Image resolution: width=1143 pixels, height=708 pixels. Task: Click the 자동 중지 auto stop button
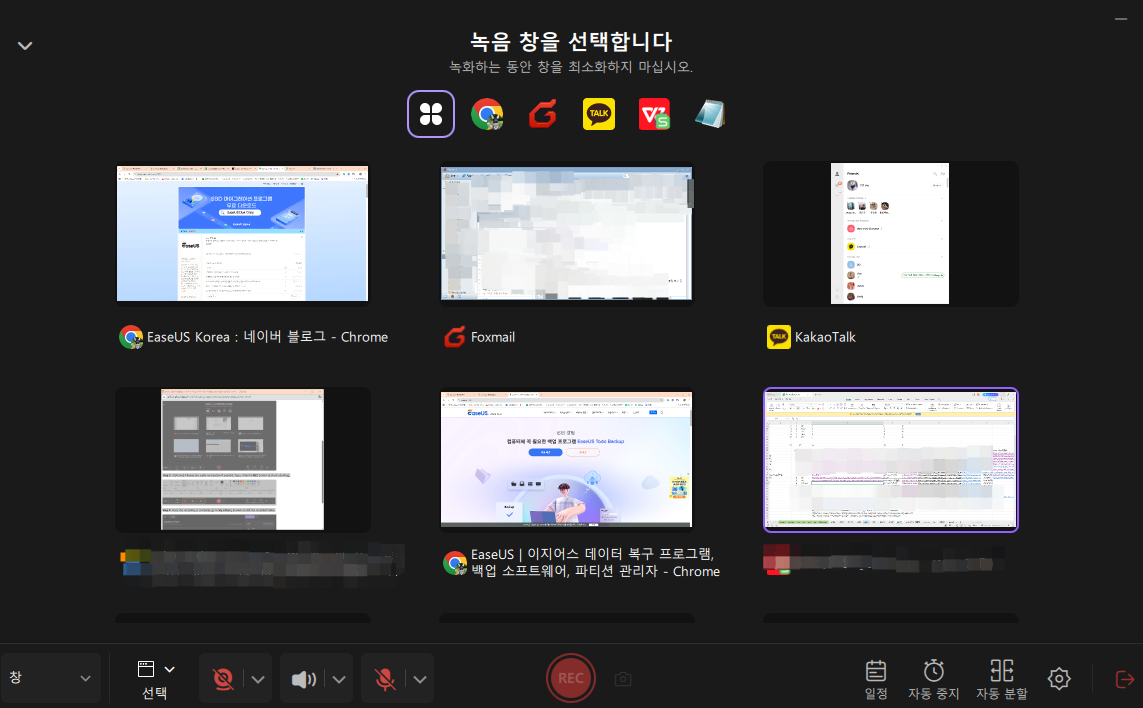click(933, 678)
